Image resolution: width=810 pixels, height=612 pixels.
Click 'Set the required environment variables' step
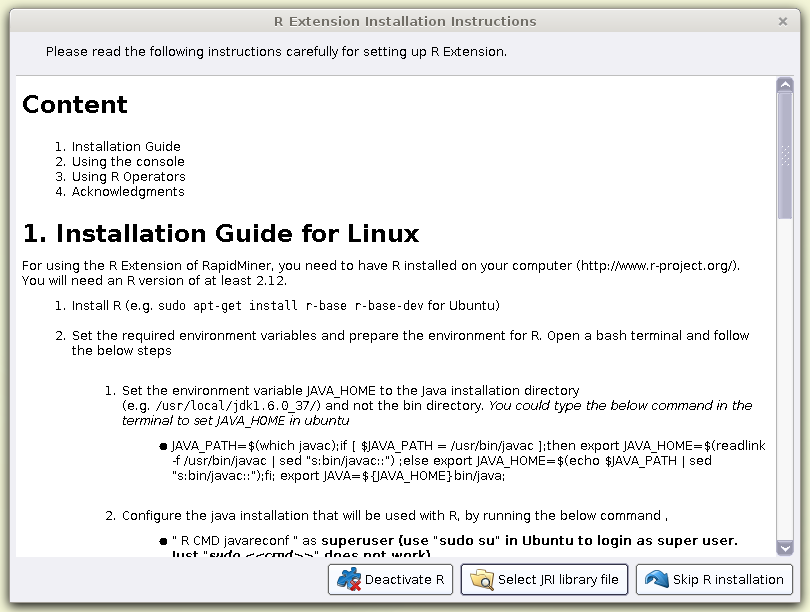coord(410,343)
